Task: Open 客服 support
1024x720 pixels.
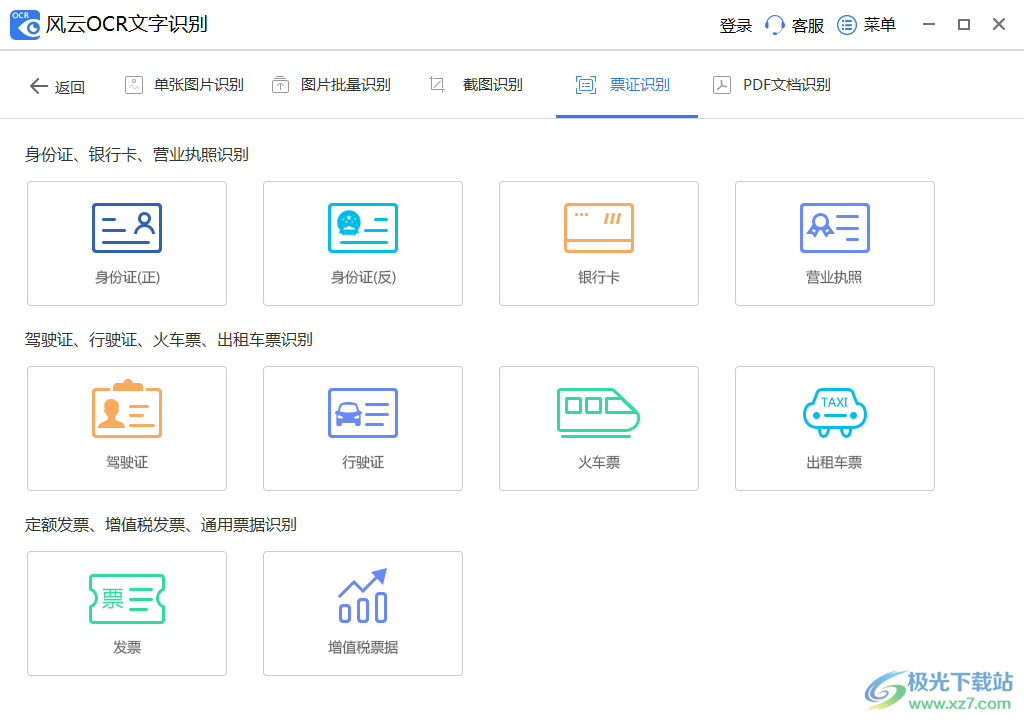Action: (x=808, y=25)
